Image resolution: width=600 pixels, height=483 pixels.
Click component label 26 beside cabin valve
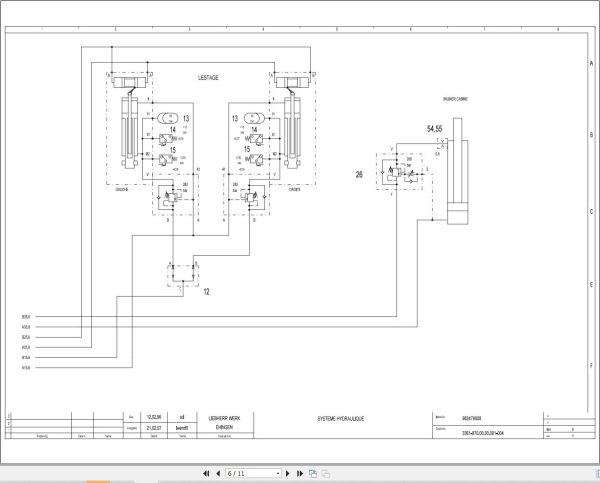(x=359, y=175)
